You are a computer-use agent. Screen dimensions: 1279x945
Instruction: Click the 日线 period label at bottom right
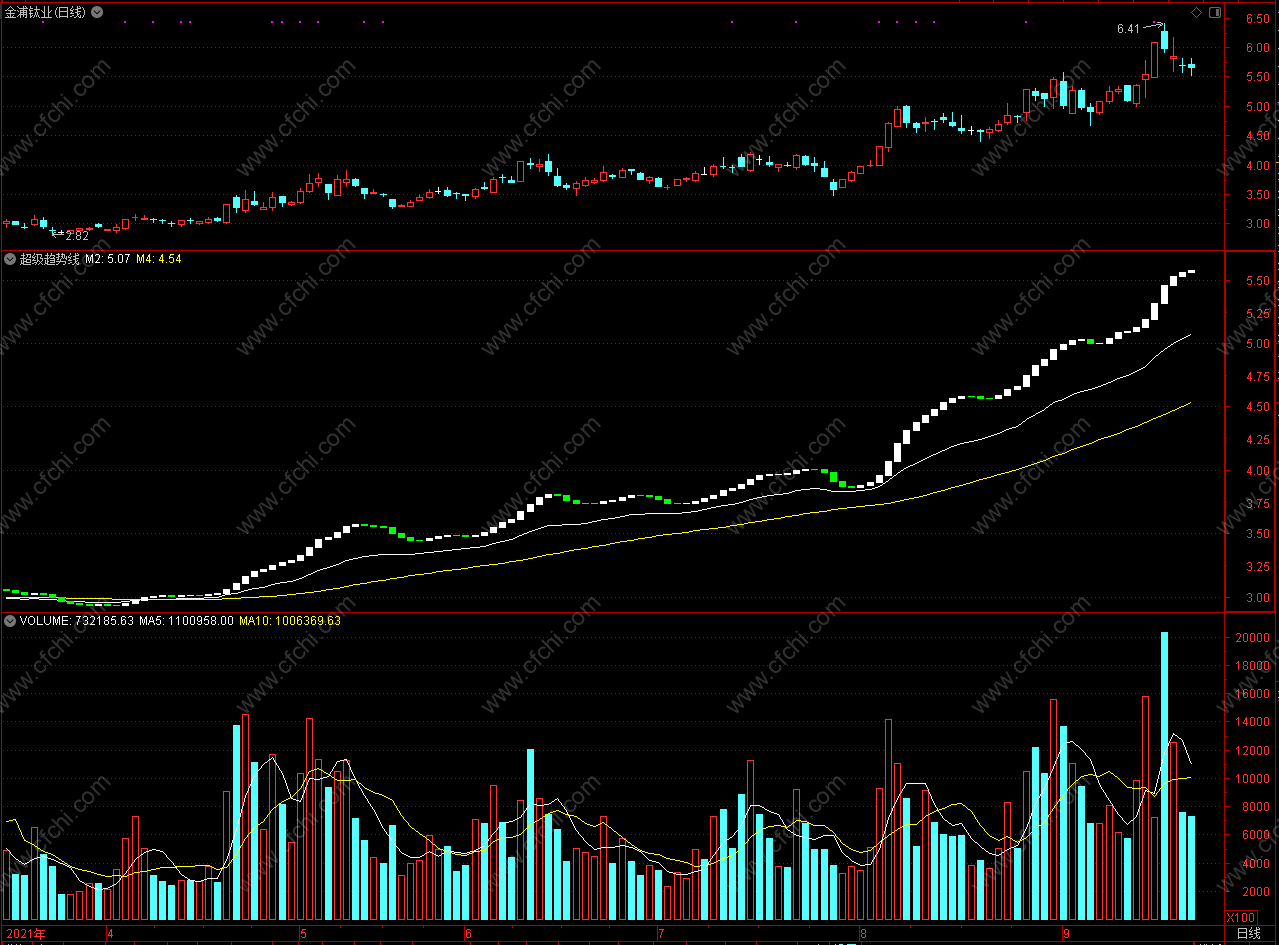1248,933
